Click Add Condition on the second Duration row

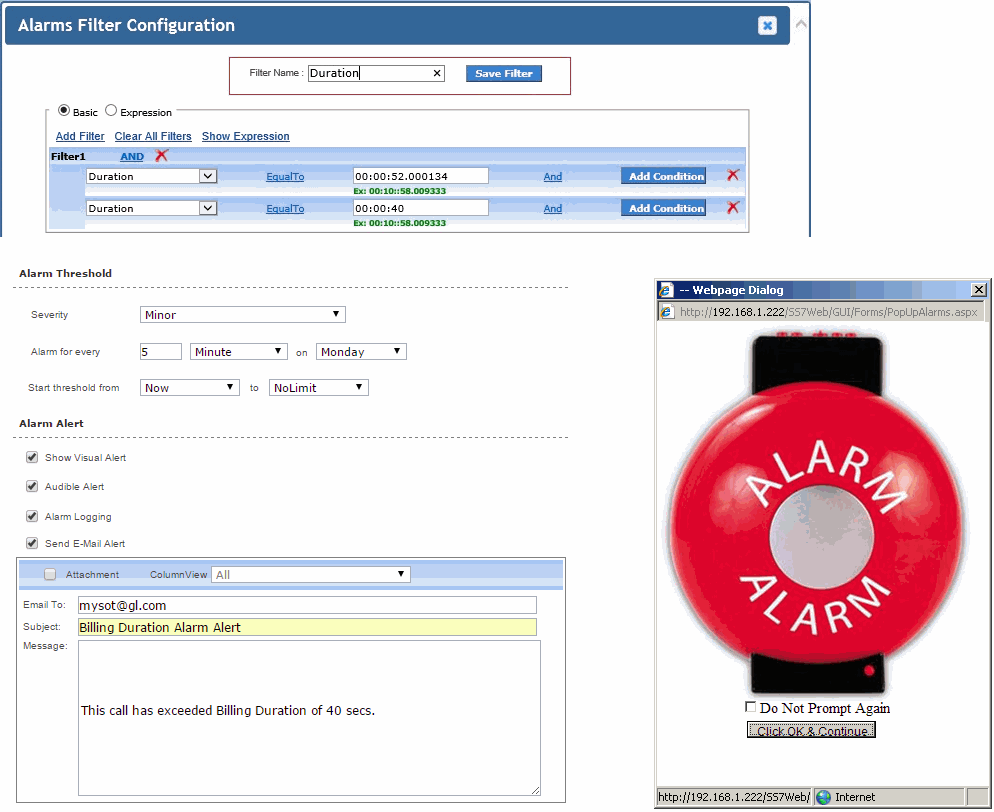click(663, 208)
